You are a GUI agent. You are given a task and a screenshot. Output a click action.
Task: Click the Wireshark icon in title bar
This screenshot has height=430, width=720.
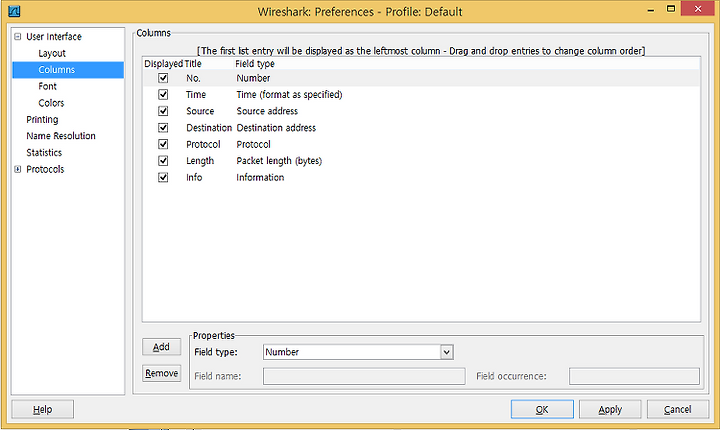[14, 11]
